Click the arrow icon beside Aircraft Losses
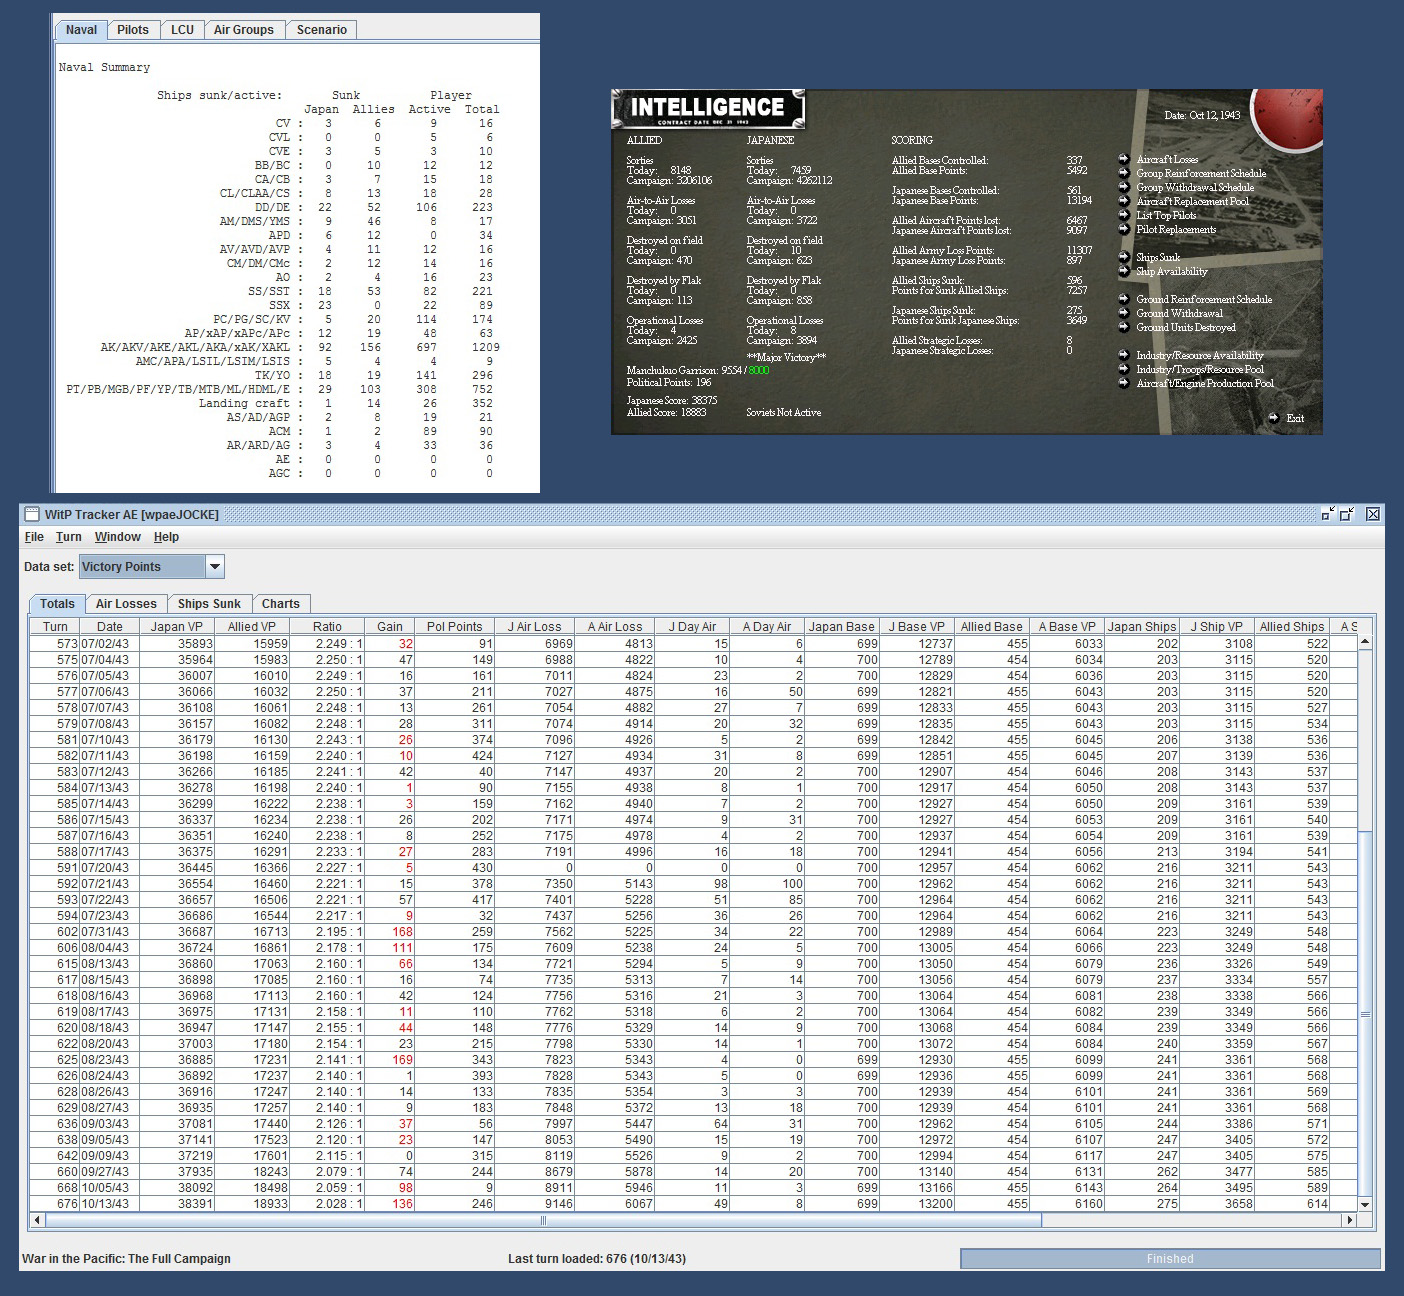1404x1296 pixels. pos(1124,159)
